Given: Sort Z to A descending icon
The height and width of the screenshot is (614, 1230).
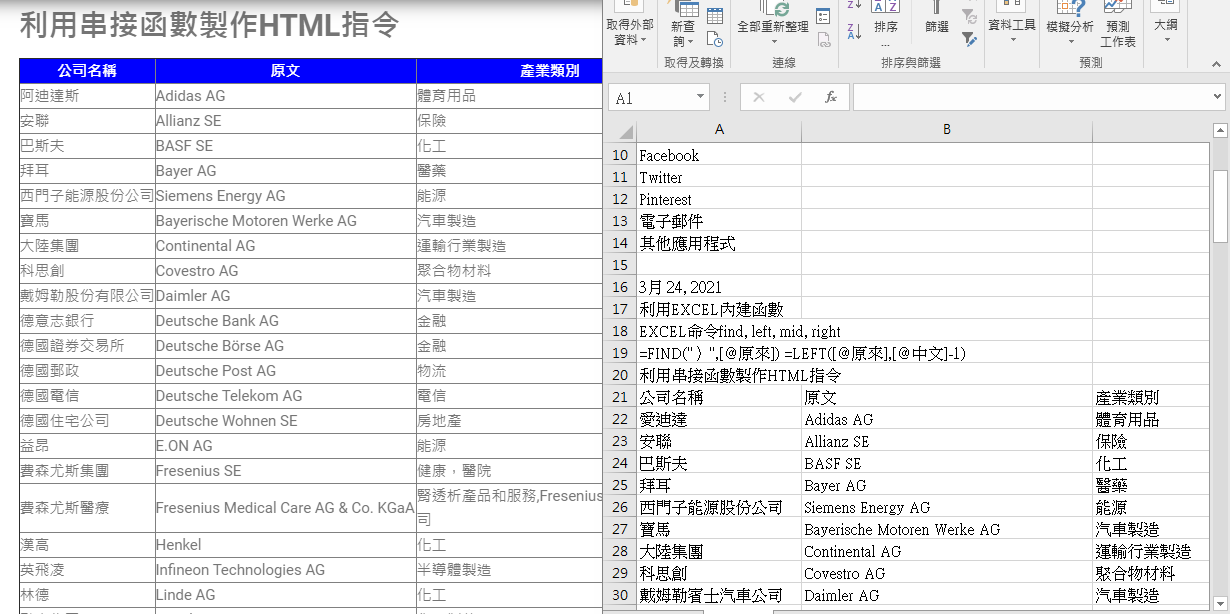Looking at the screenshot, I should [854, 32].
